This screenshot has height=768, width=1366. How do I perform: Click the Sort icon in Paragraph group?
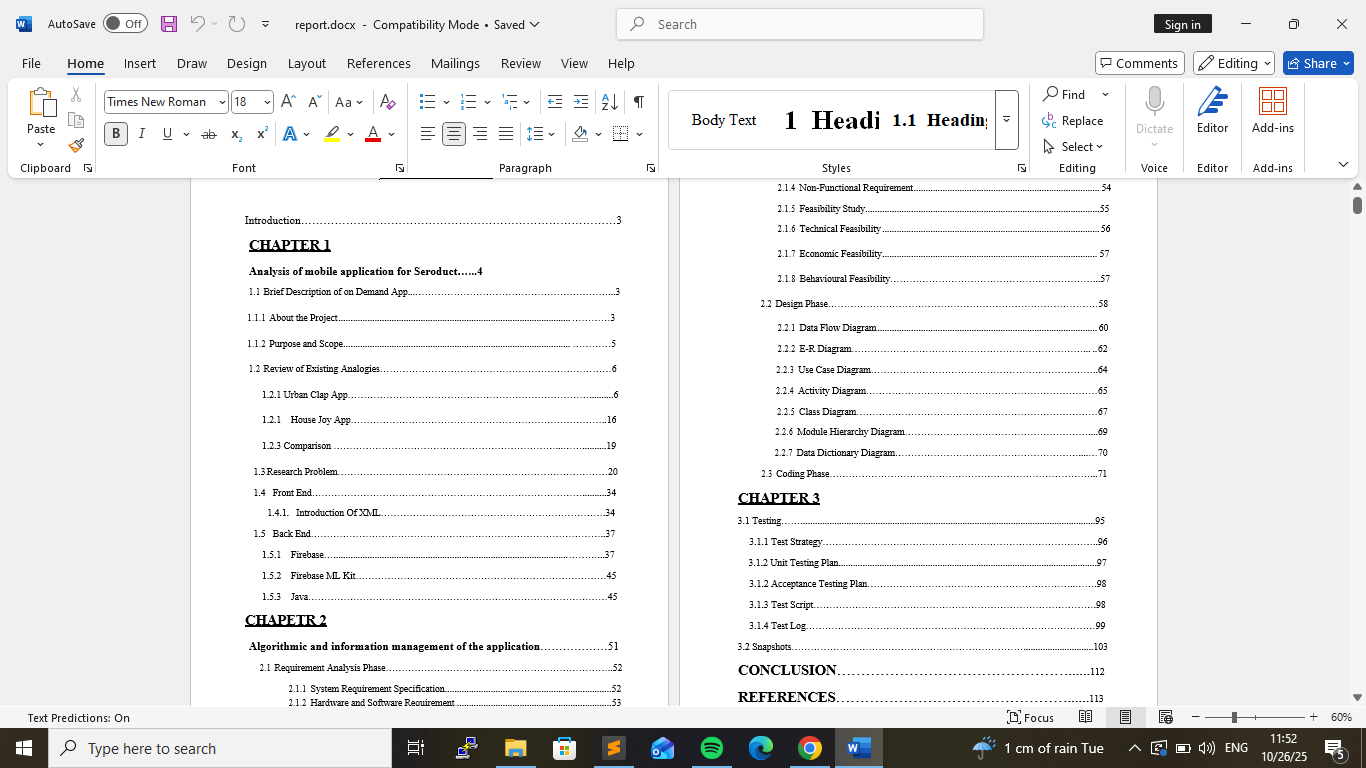(609, 102)
